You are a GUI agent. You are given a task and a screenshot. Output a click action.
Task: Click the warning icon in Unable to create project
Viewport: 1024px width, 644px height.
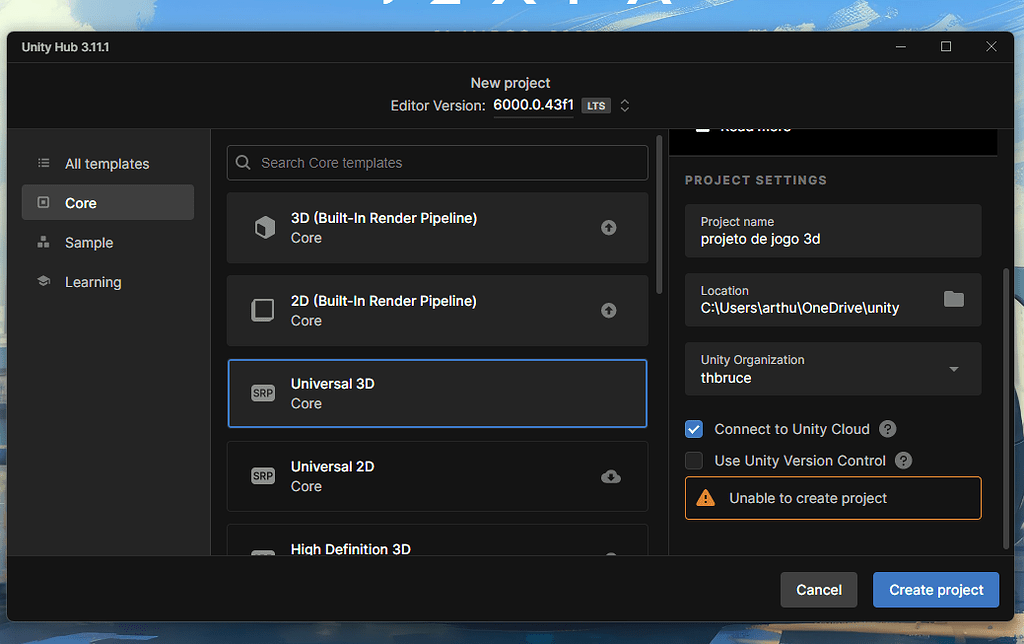(703, 497)
